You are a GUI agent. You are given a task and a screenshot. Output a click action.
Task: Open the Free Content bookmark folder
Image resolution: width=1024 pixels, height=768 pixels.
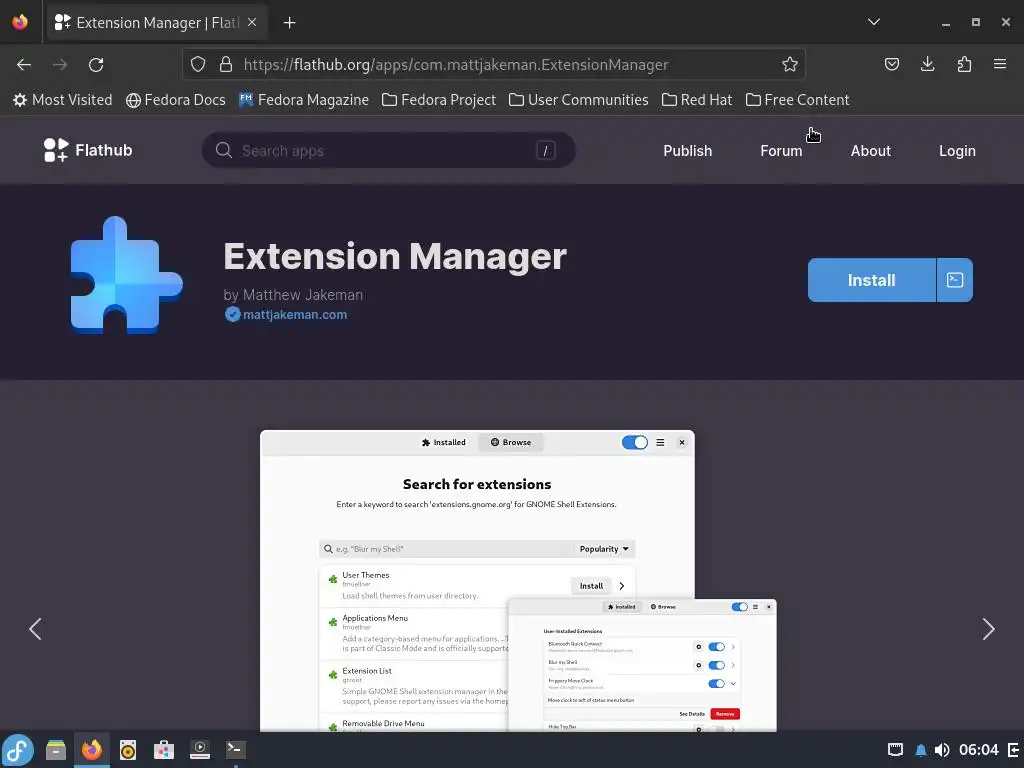click(x=797, y=100)
